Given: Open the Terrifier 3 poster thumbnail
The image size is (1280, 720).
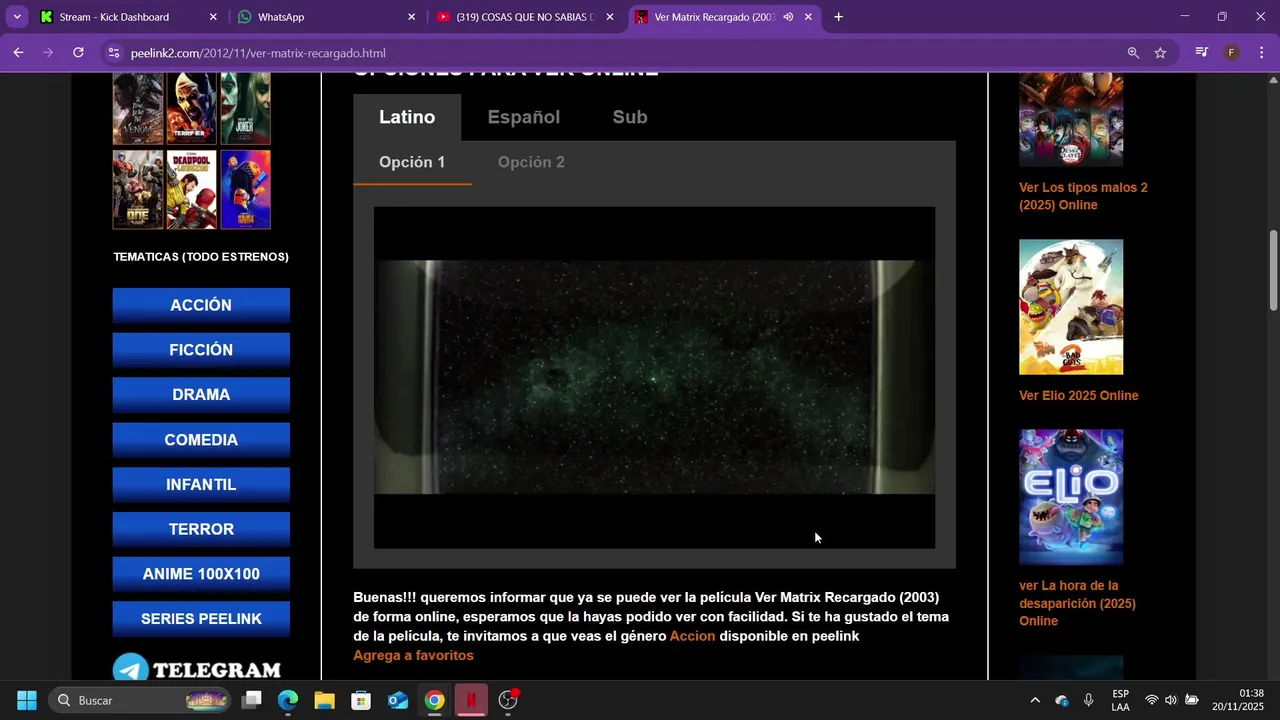Looking at the screenshot, I should click(x=191, y=108).
